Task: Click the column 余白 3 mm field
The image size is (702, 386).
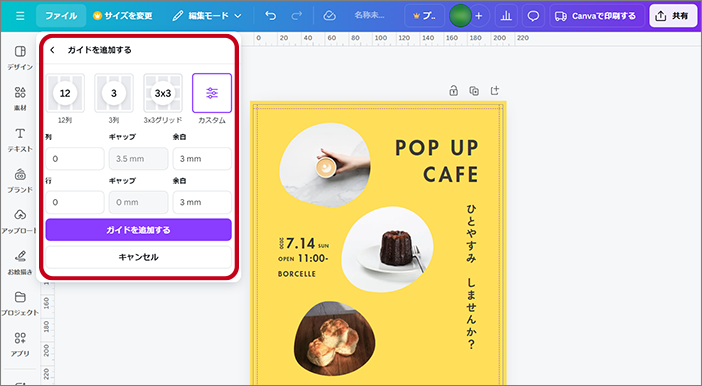Action: (x=202, y=159)
